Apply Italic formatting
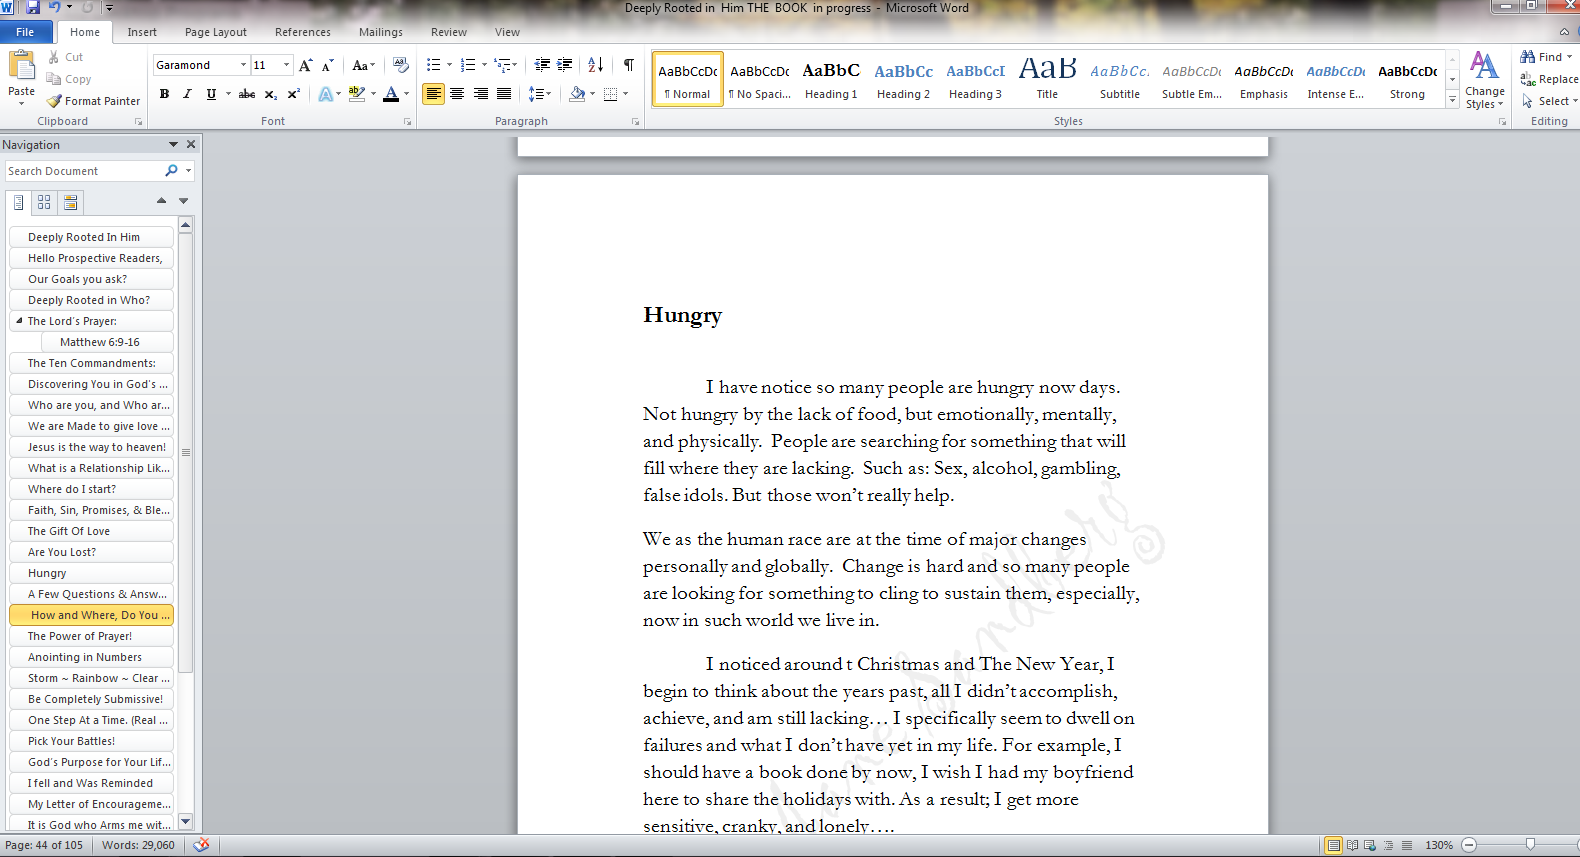Screen dimensions: 1580x857 coord(187,94)
